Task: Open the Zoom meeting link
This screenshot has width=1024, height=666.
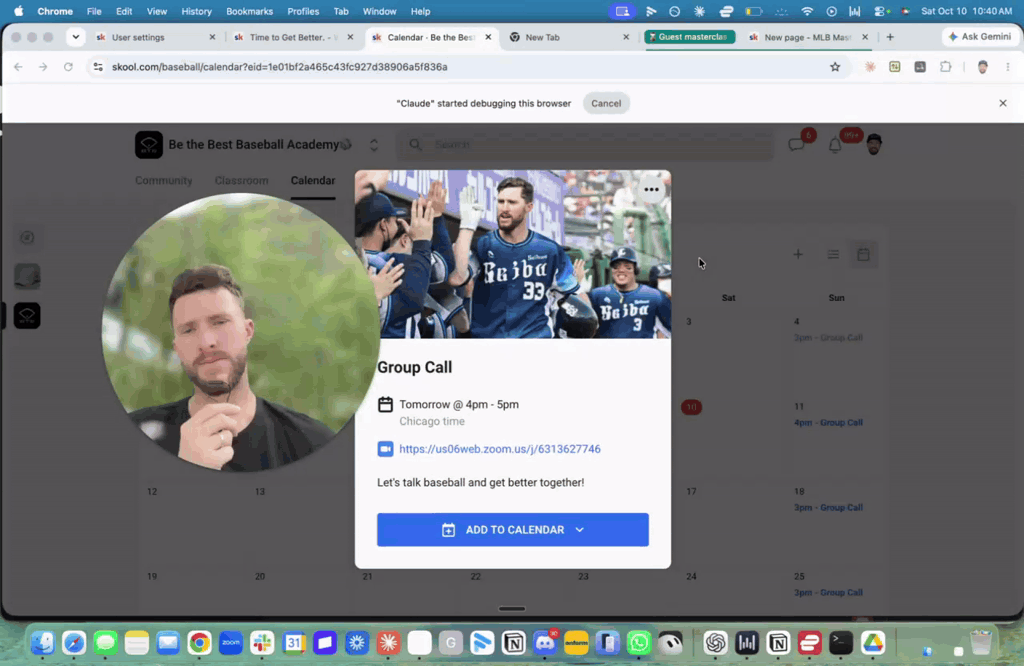Action: pyautogui.click(x=500, y=449)
